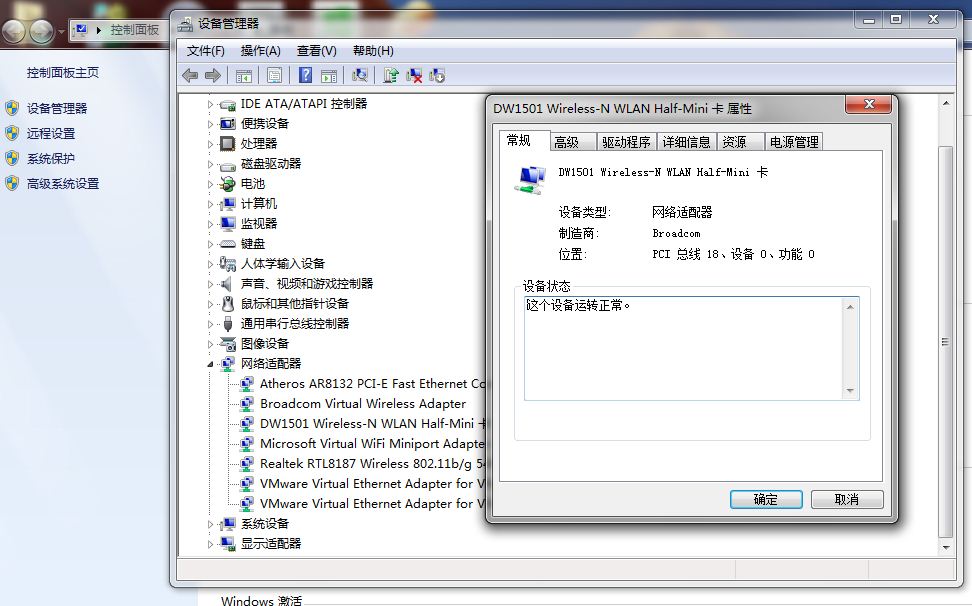972x606 pixels.
Task: Click the Update driver software toolbar icon
Action: (x=391, y=76)
